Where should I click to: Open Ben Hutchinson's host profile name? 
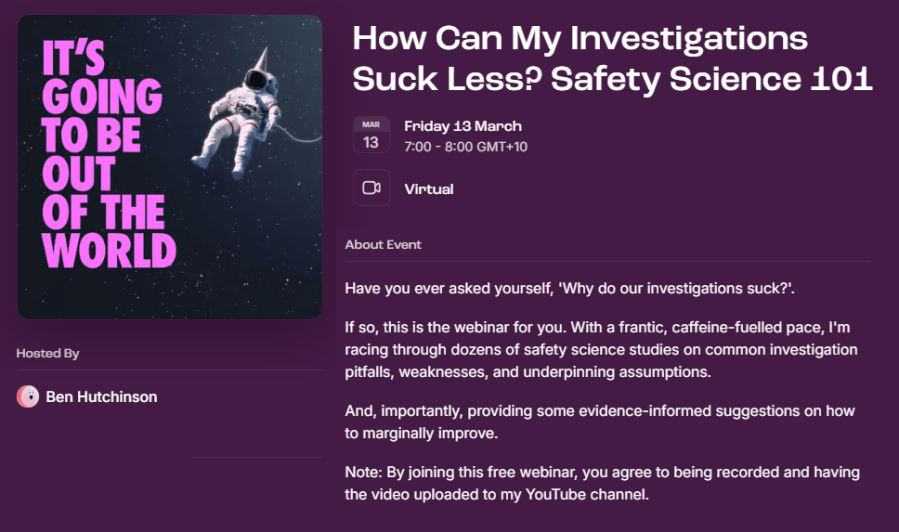click(101, 397)
